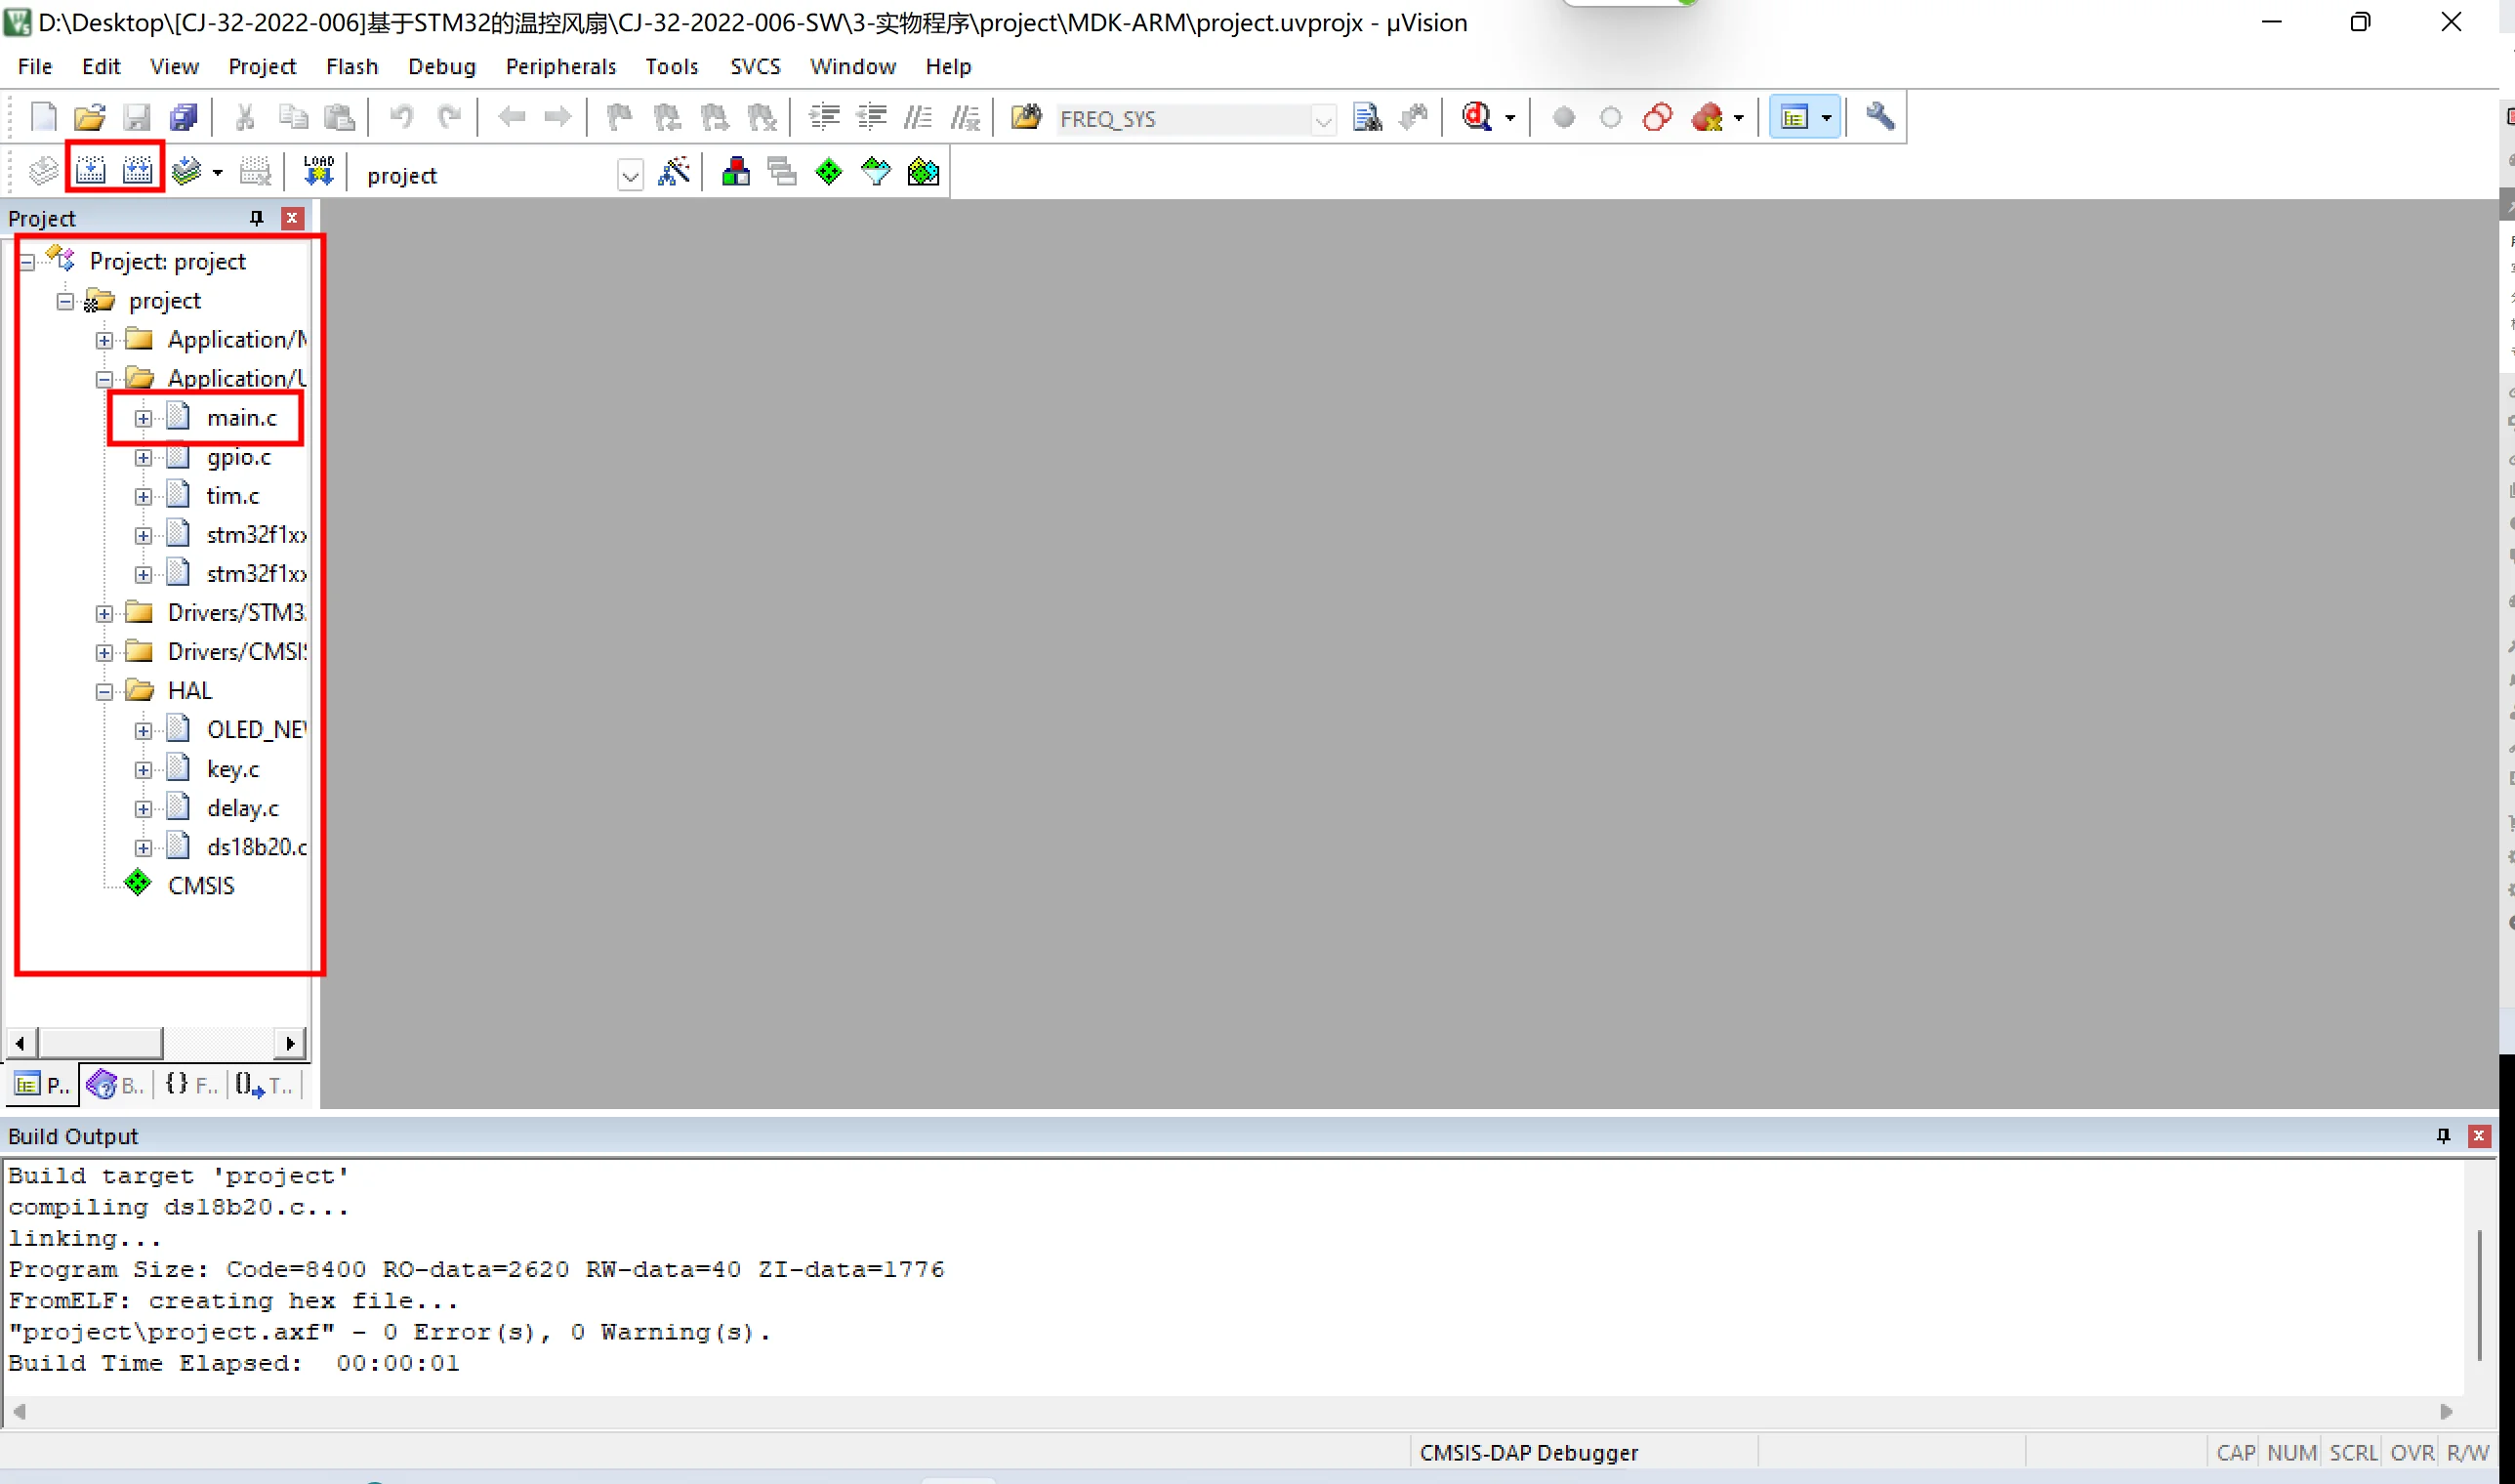Screen dimensions: 2515x1484
Task: Open the target selection dropdown
Action: [630, 177]
